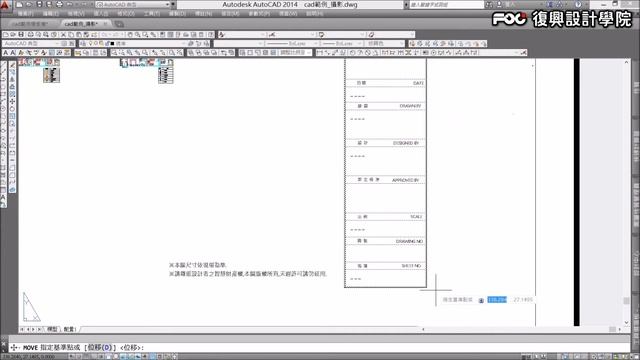
Task: Select the Move tool in Modify toolbar
Action: (12, 101)
